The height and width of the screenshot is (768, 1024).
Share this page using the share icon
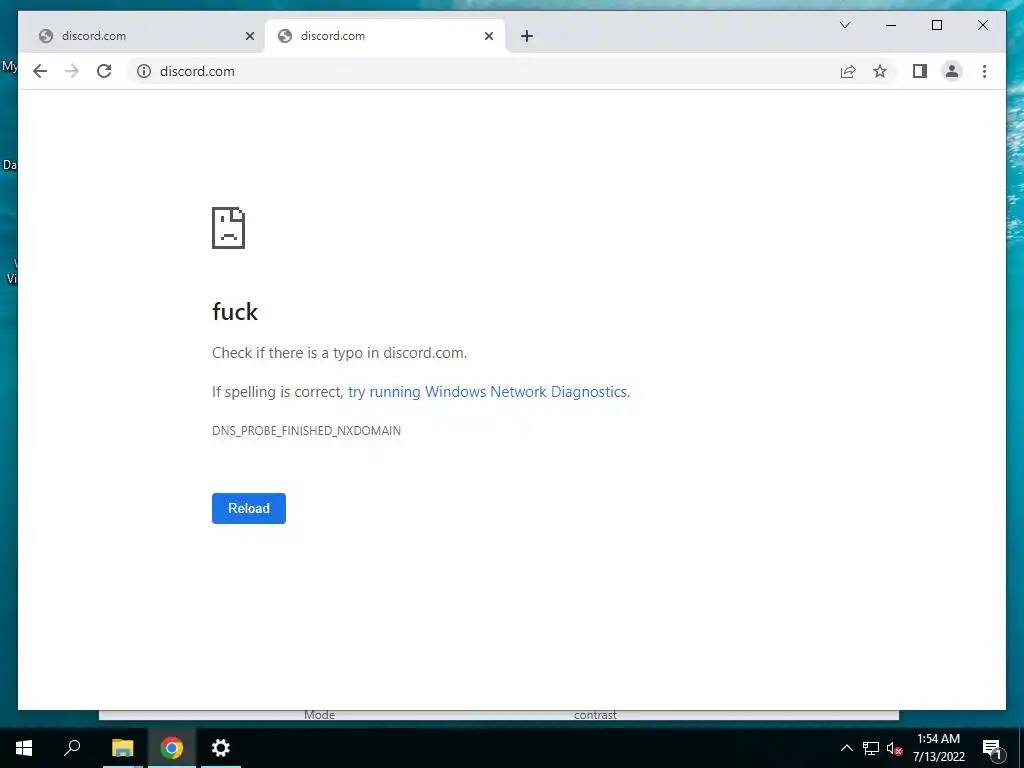(848, 71)
